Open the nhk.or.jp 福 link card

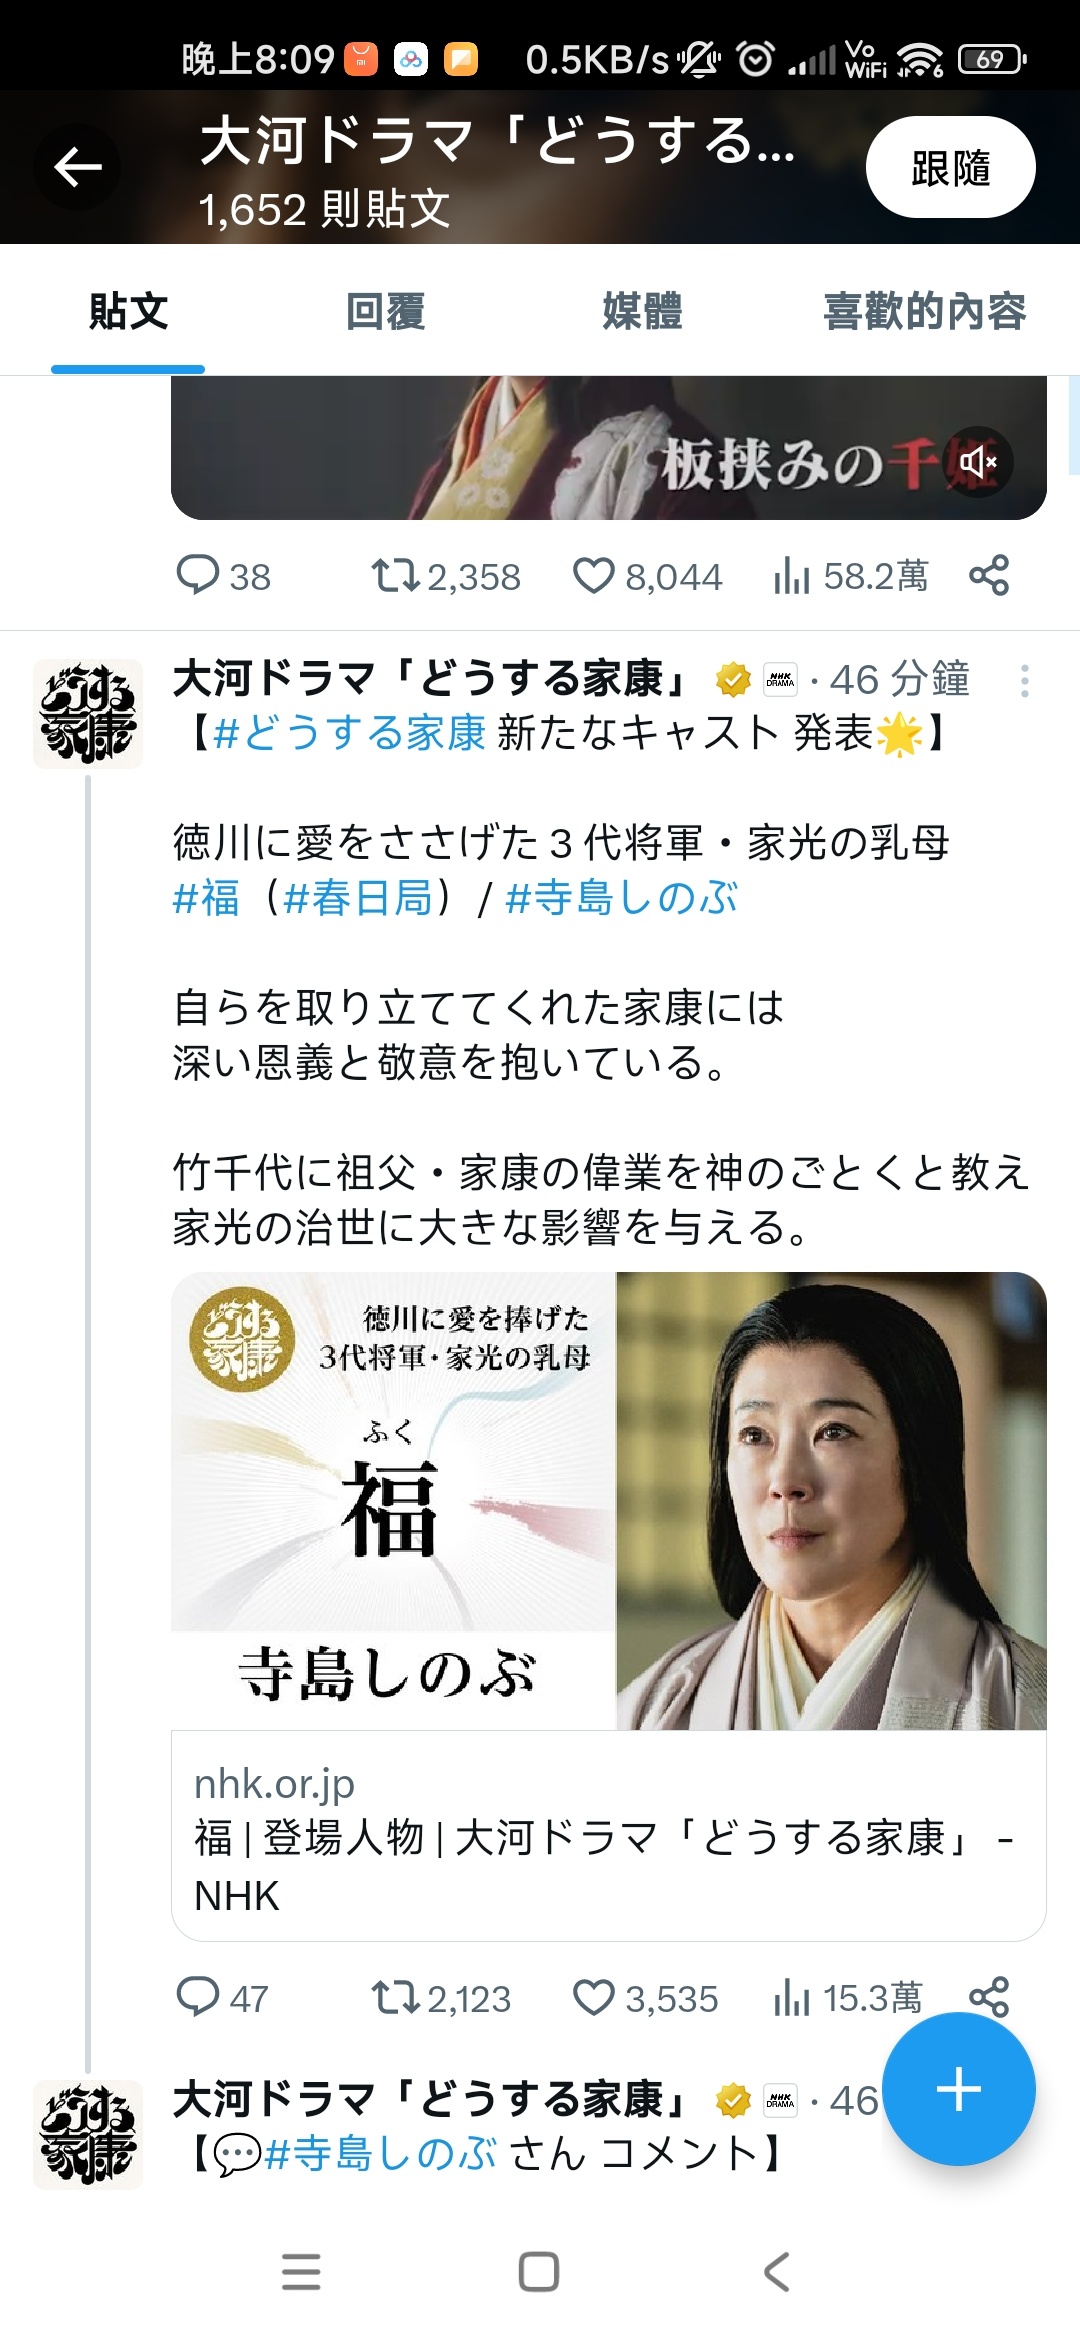(x=609, y=1836)
